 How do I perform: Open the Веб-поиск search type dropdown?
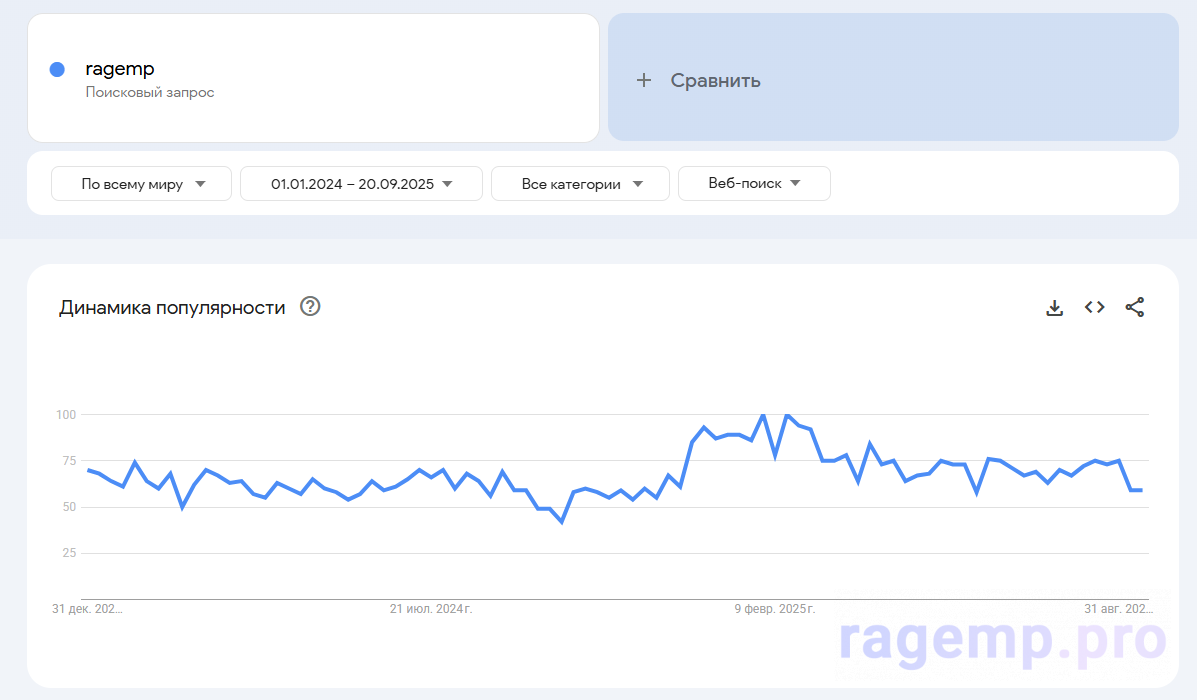pos(754,184)
